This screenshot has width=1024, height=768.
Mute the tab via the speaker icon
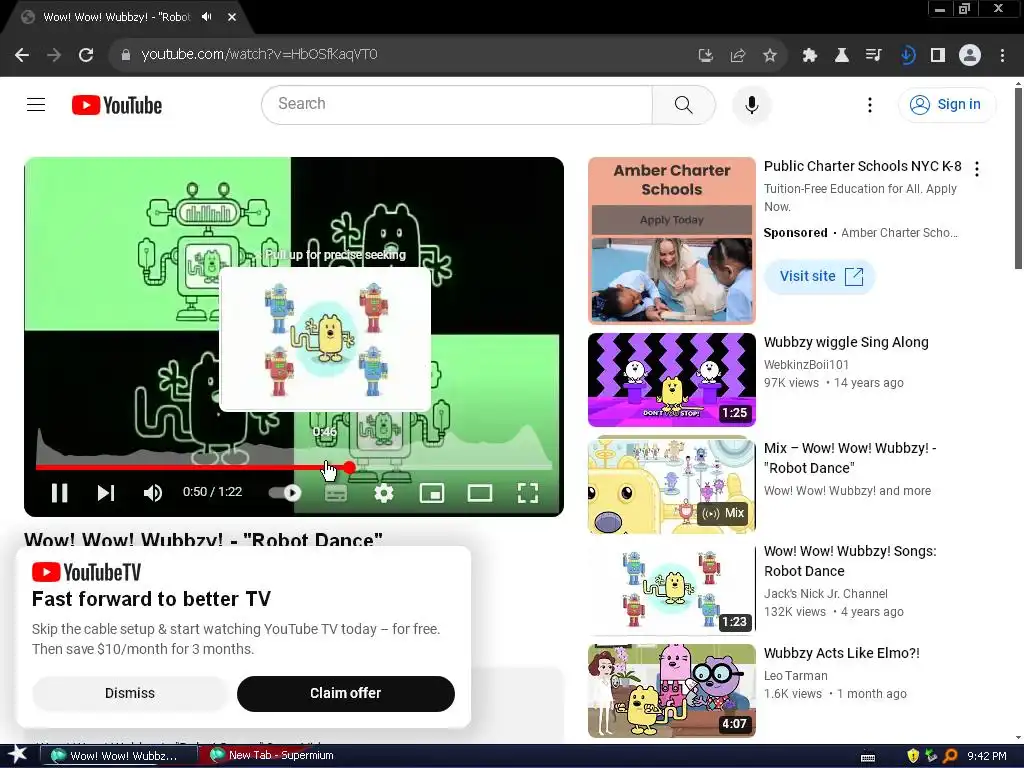[x=207, y=17]
